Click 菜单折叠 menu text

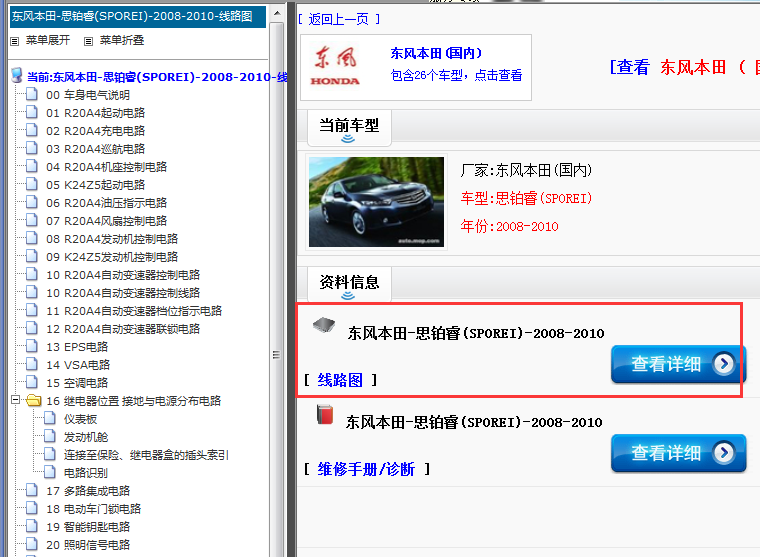pos(122,40)
